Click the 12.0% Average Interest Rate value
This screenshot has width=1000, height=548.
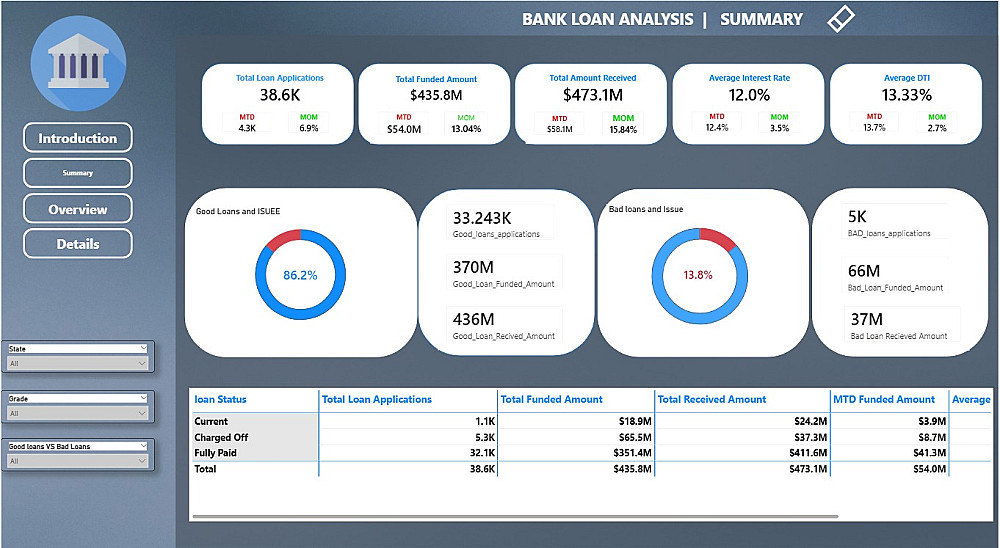coord(749,95)
